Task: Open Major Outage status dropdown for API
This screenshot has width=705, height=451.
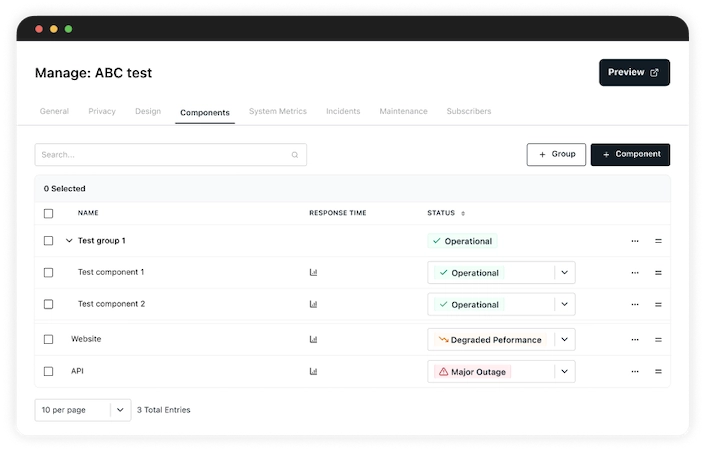Action: 565,371
